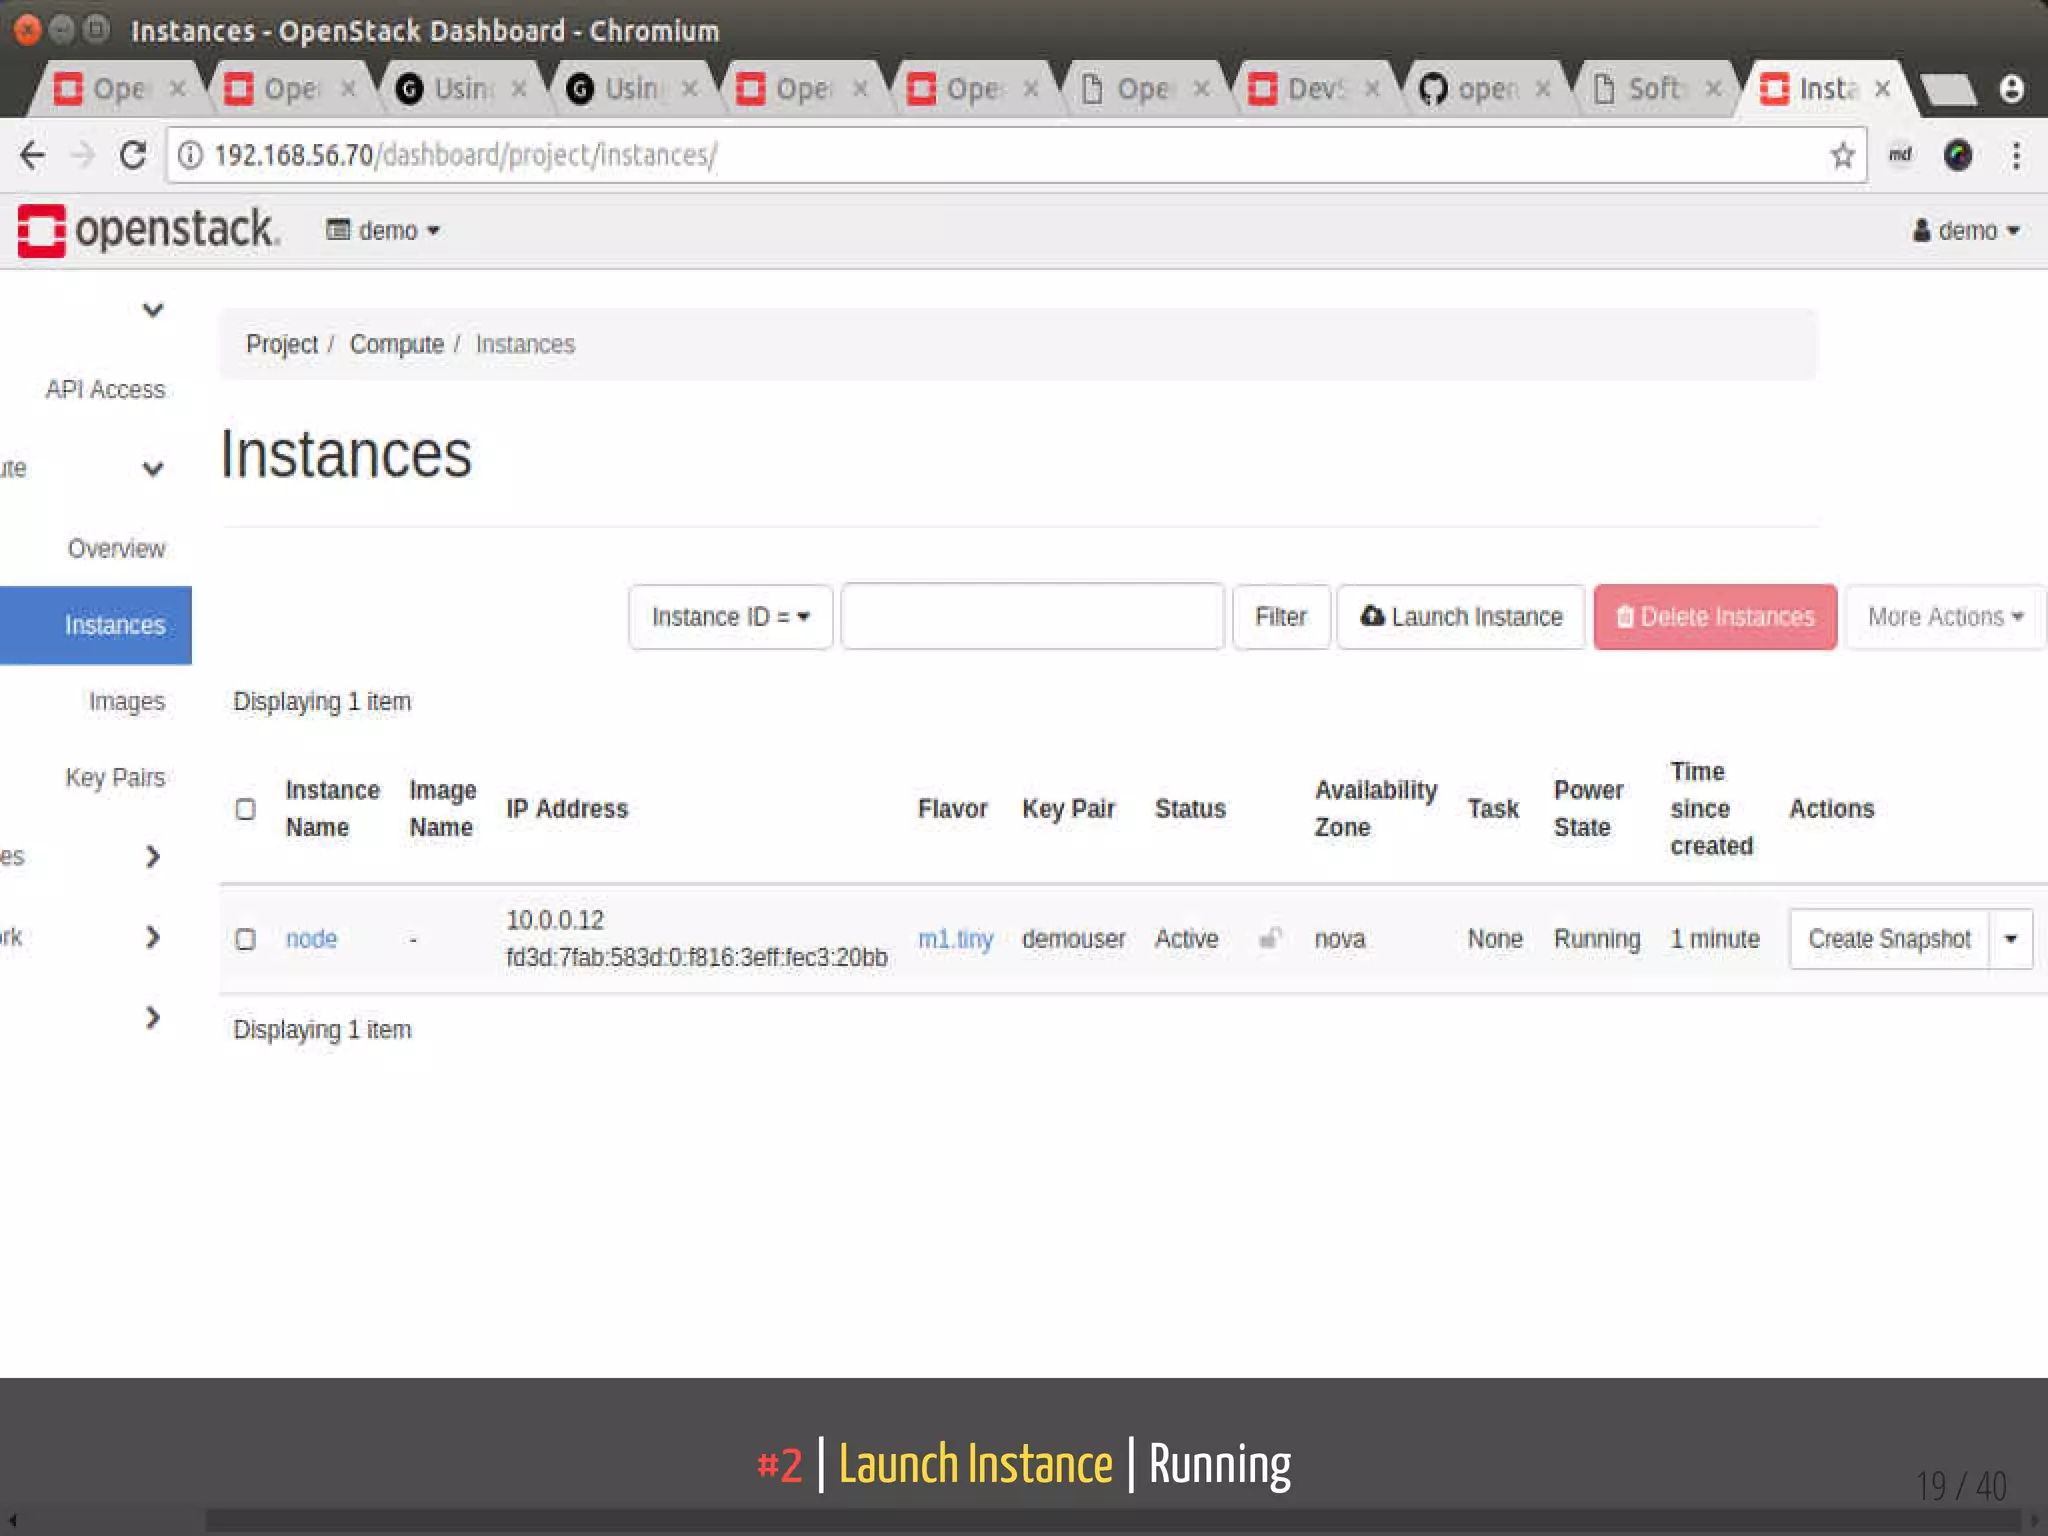Open the m1.tiny flavor link
Viewport: 2048px width, 1536px height.
click(955, 939)
